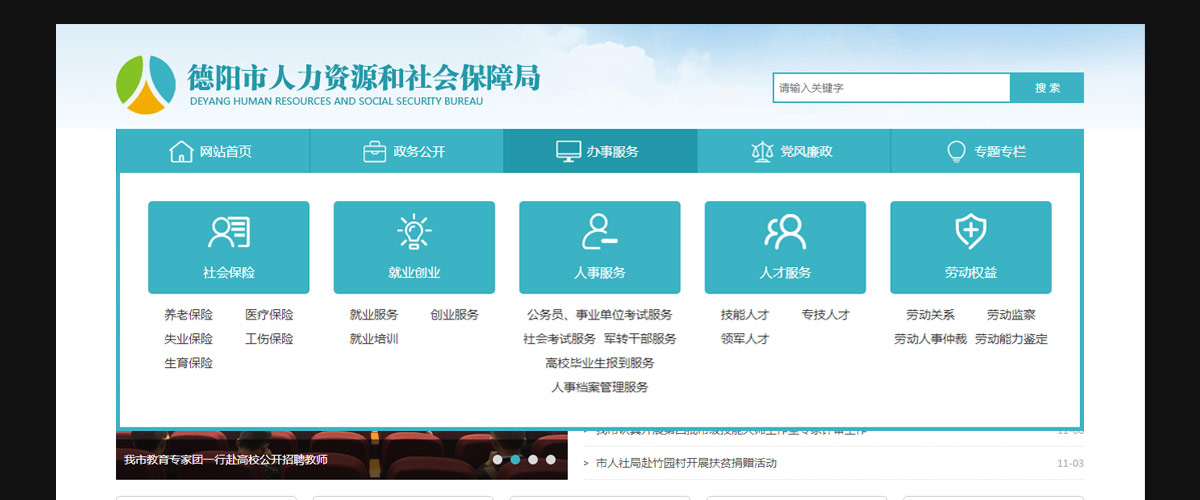Open the 养老保险 link
Screen dimensions: 1200x500
tap(189, 315)
